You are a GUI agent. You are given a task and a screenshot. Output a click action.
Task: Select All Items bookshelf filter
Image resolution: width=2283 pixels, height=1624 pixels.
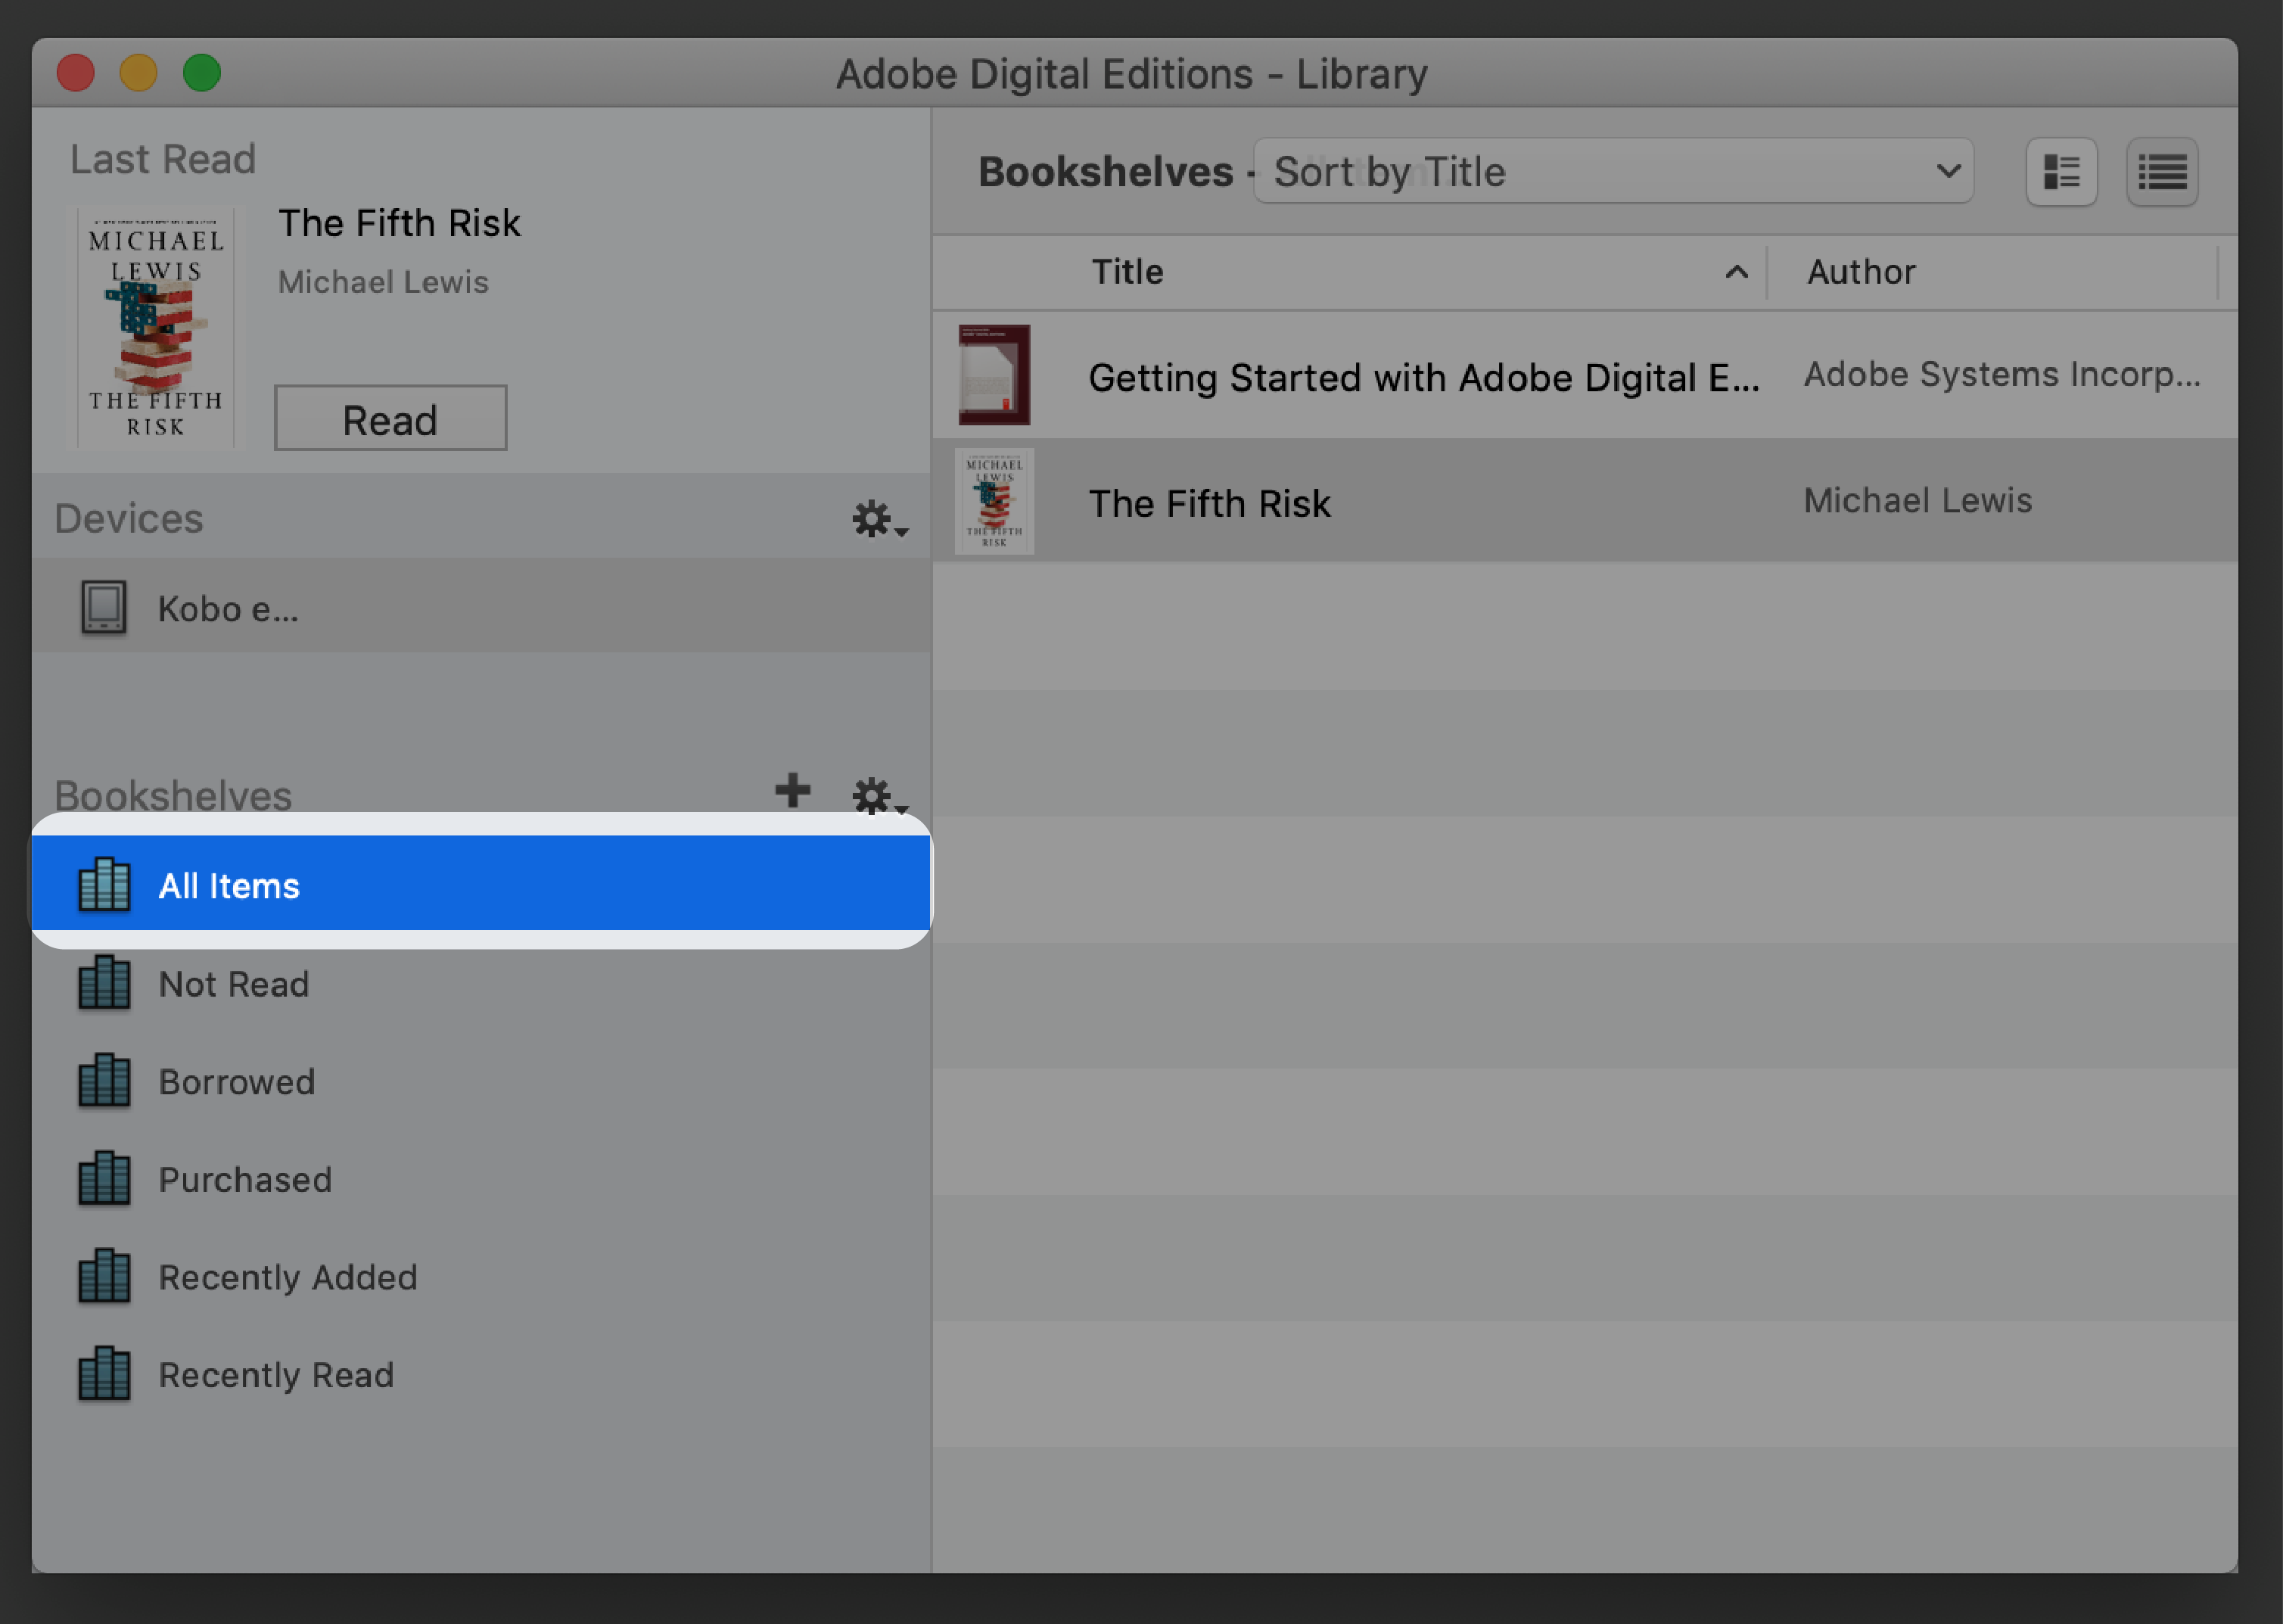[481, 884]
